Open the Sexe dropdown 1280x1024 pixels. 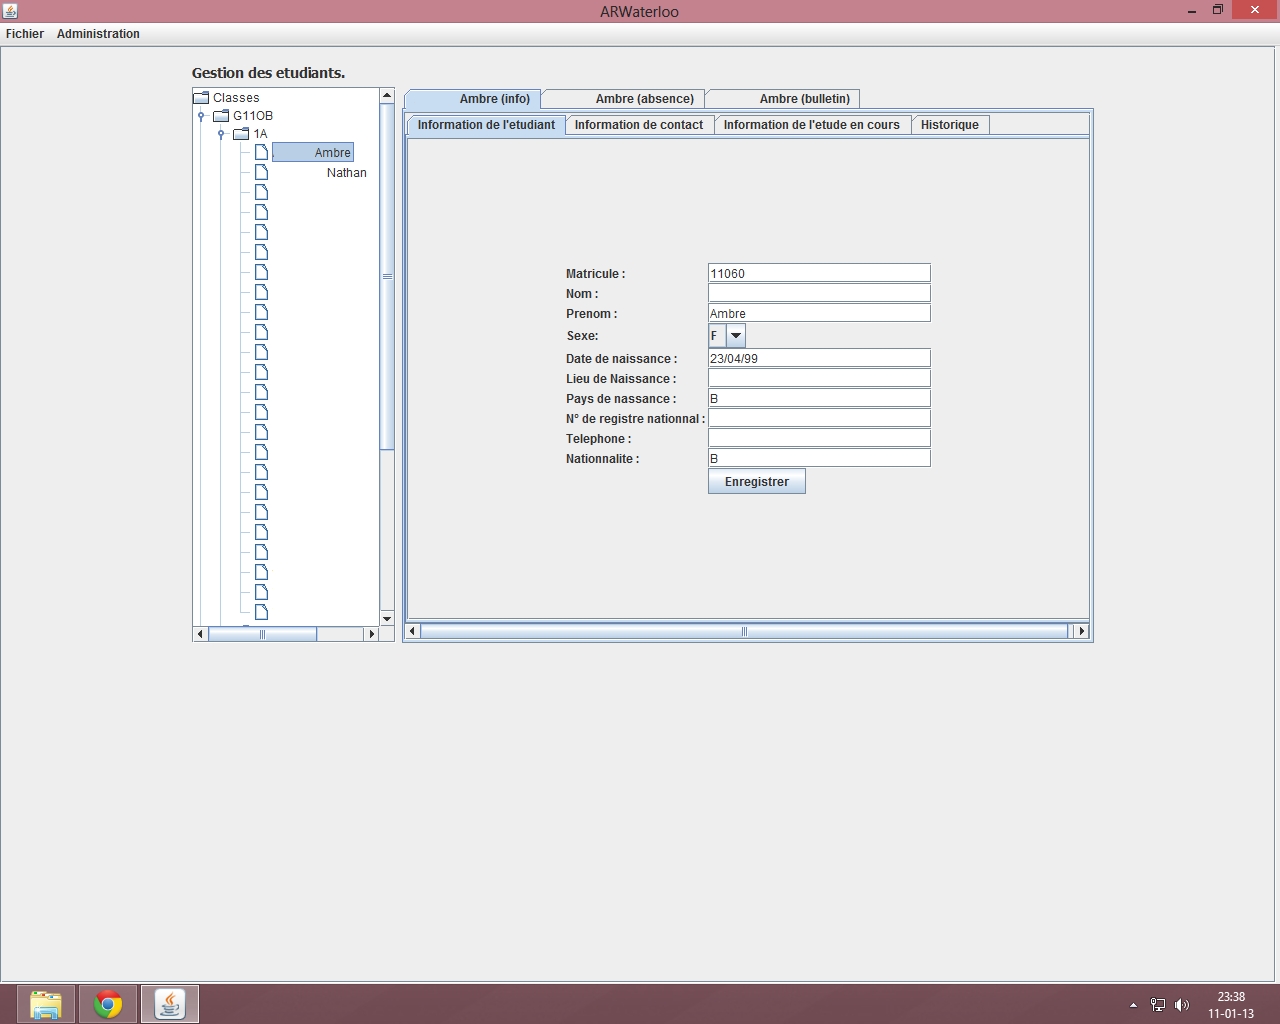(x=735, y=336)
